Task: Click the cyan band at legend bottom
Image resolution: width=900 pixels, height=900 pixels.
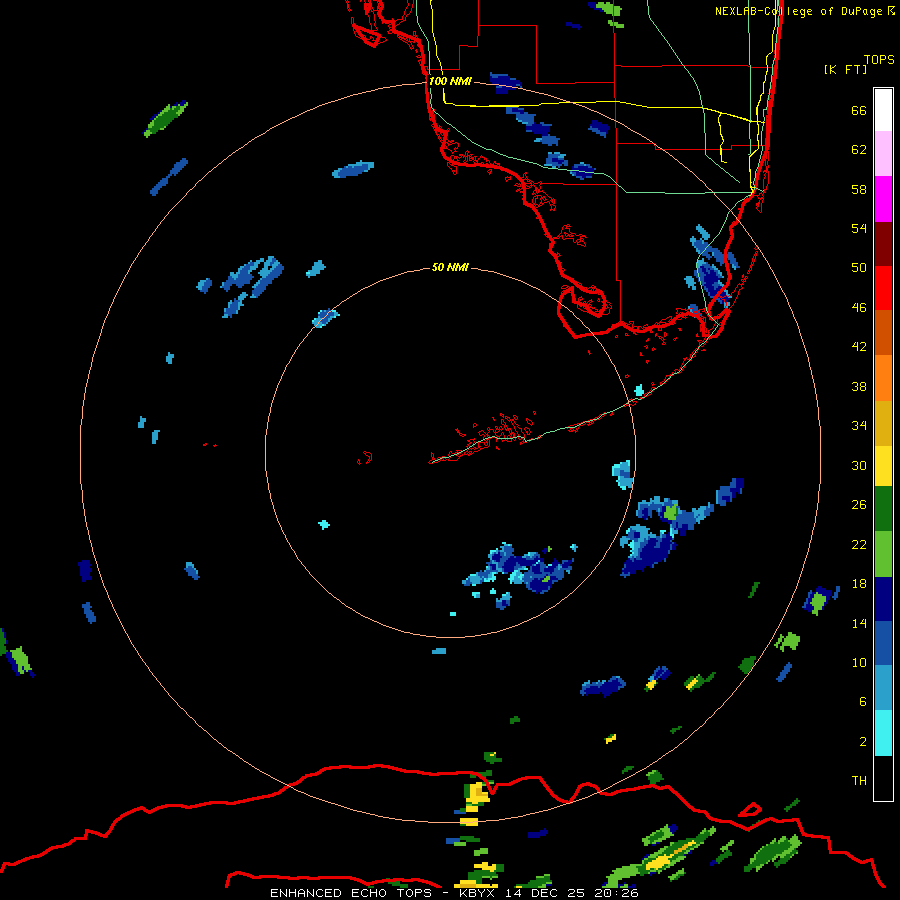Action: point(883,733)
